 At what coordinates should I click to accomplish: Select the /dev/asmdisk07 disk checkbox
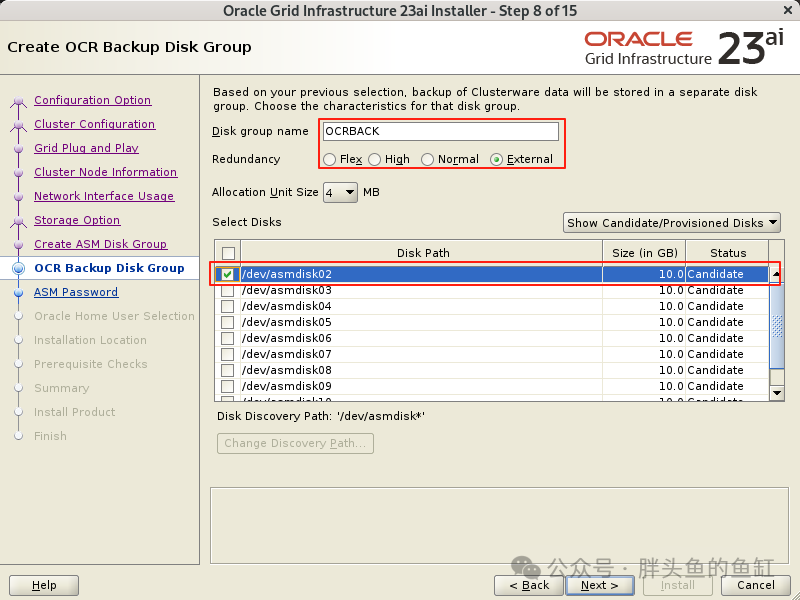tap(228, 354)
